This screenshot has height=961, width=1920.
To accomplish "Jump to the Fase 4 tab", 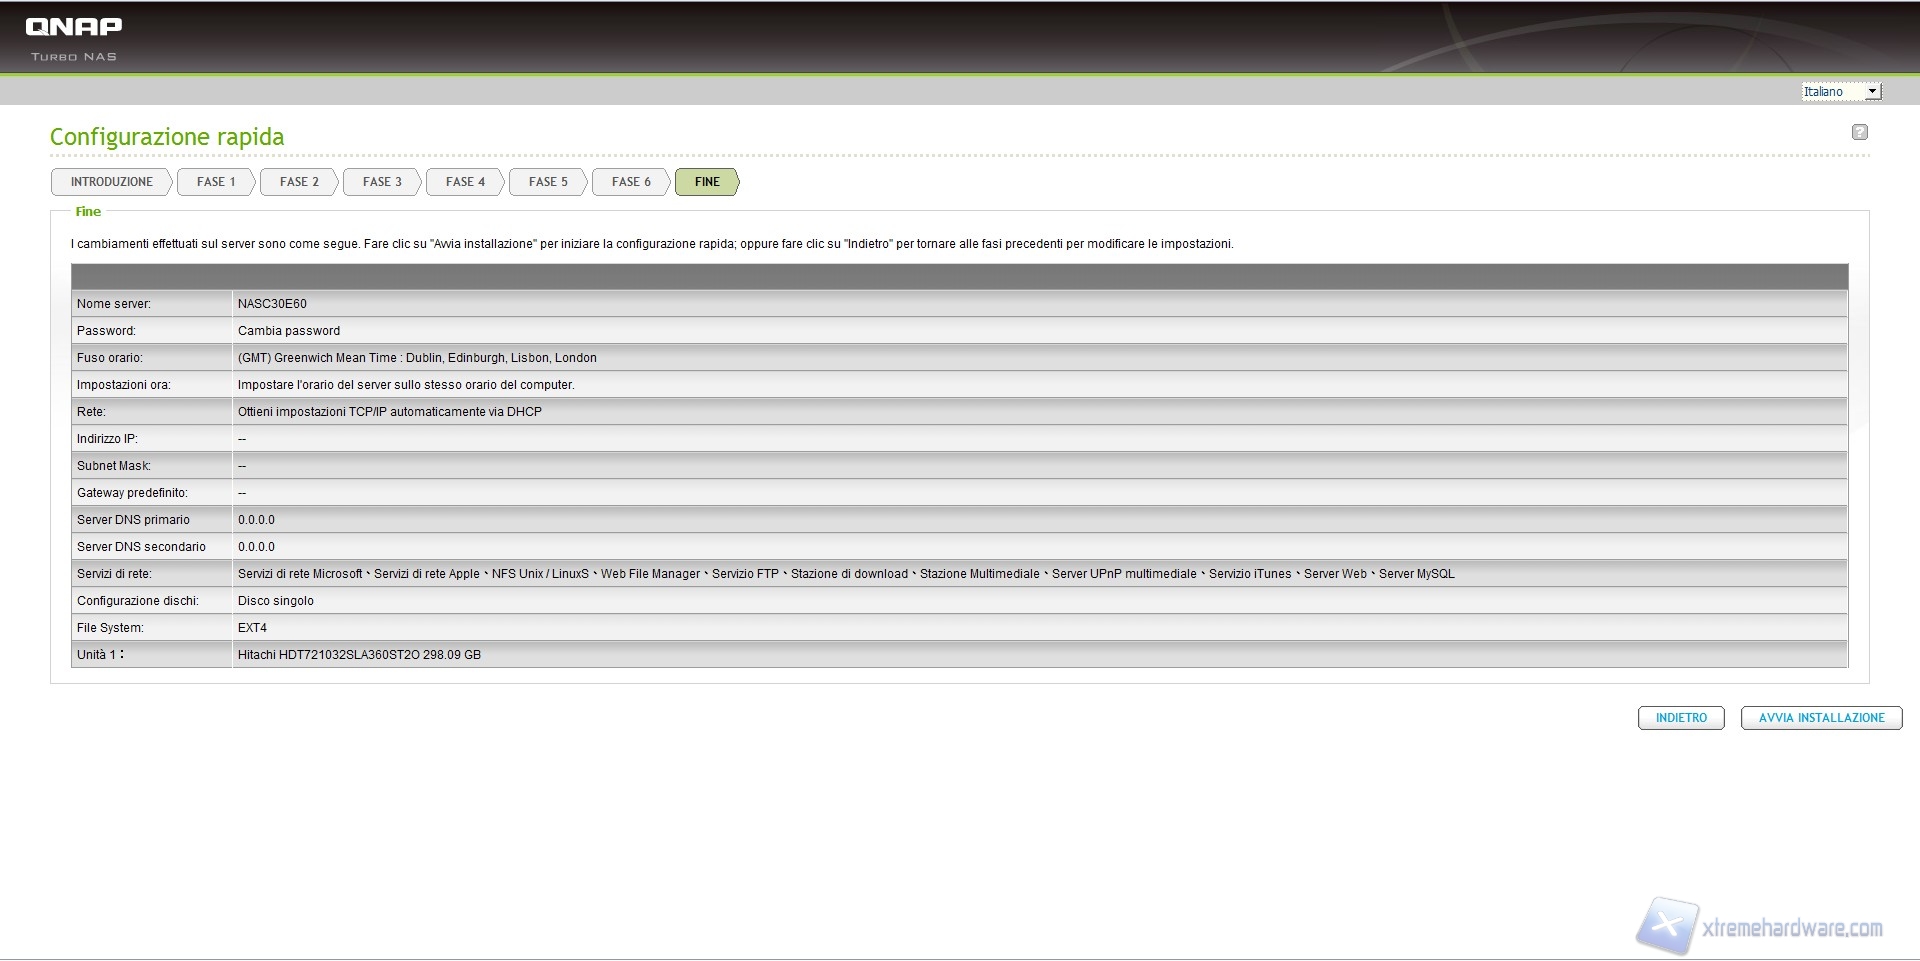I will pos(465,182).
